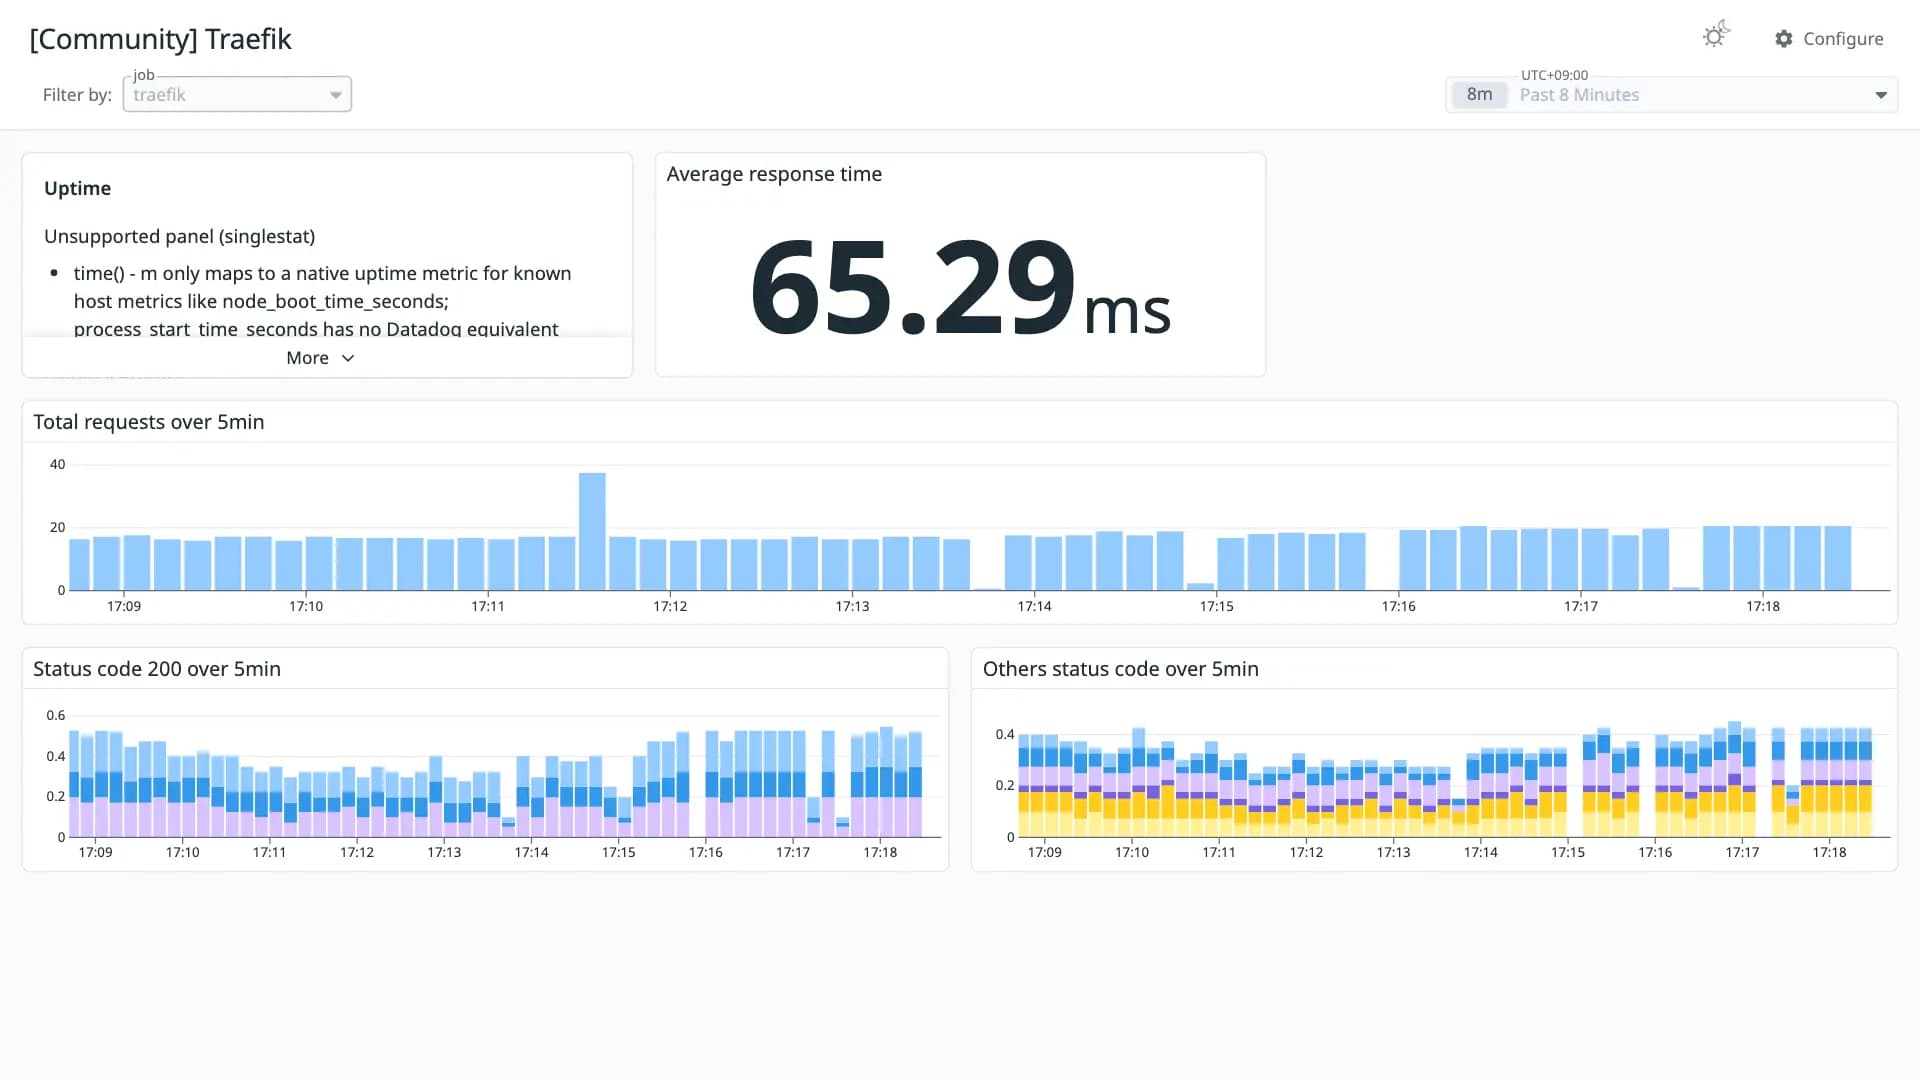The width and height of the screenshot is (1920, 1080).
Task: Click the job filter dropdown arrow
Action: tap(336, 95)
